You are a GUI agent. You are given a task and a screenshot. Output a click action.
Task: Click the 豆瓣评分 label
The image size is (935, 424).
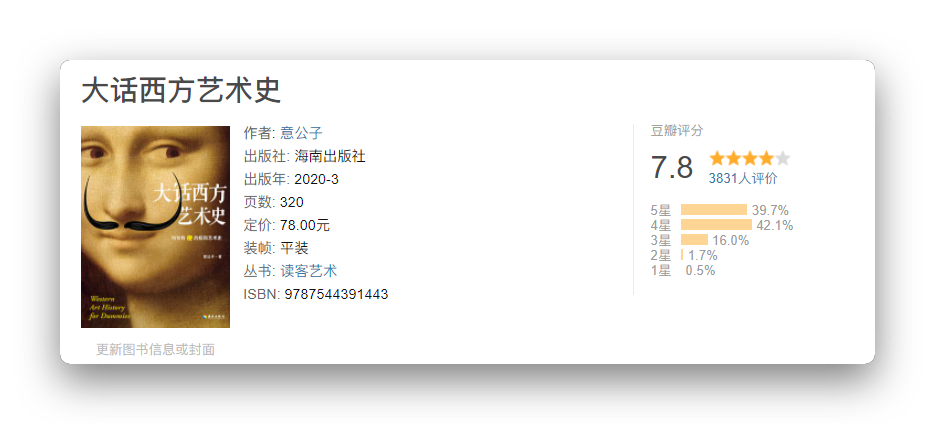click(677, 131)
